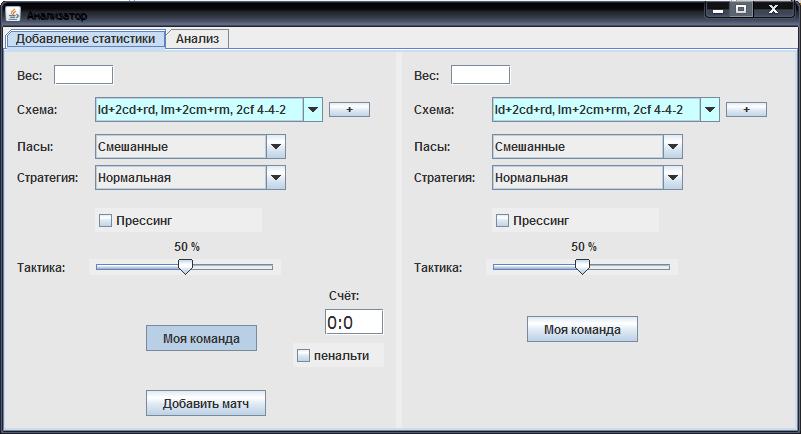Click the plus button beside right Схема
The height and width of the screenshot is (434, 801).
pyautogui.click(x=746, y=110)
